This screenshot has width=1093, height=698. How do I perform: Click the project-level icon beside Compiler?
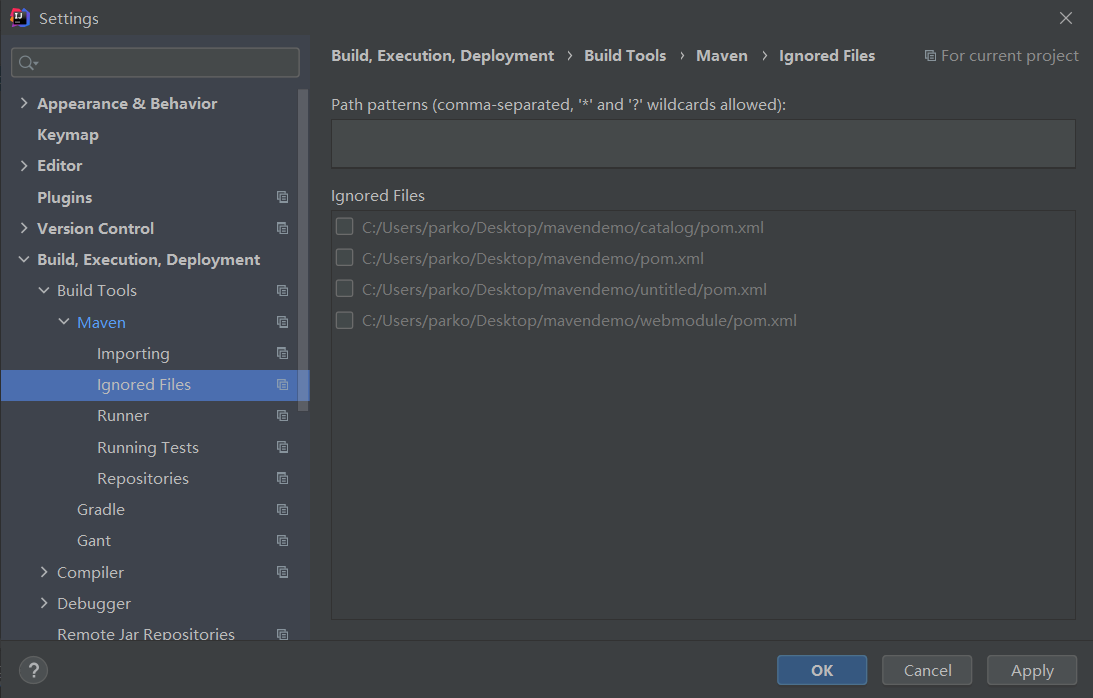click(x=282, y=572)
